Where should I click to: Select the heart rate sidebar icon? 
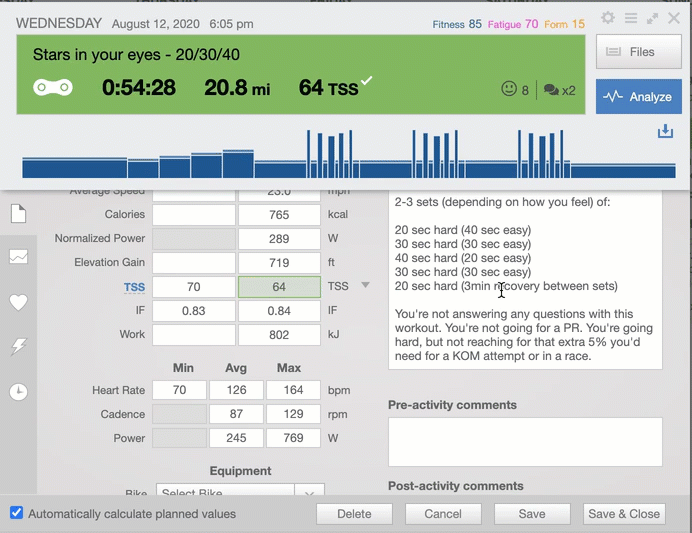tap(18, 302)
